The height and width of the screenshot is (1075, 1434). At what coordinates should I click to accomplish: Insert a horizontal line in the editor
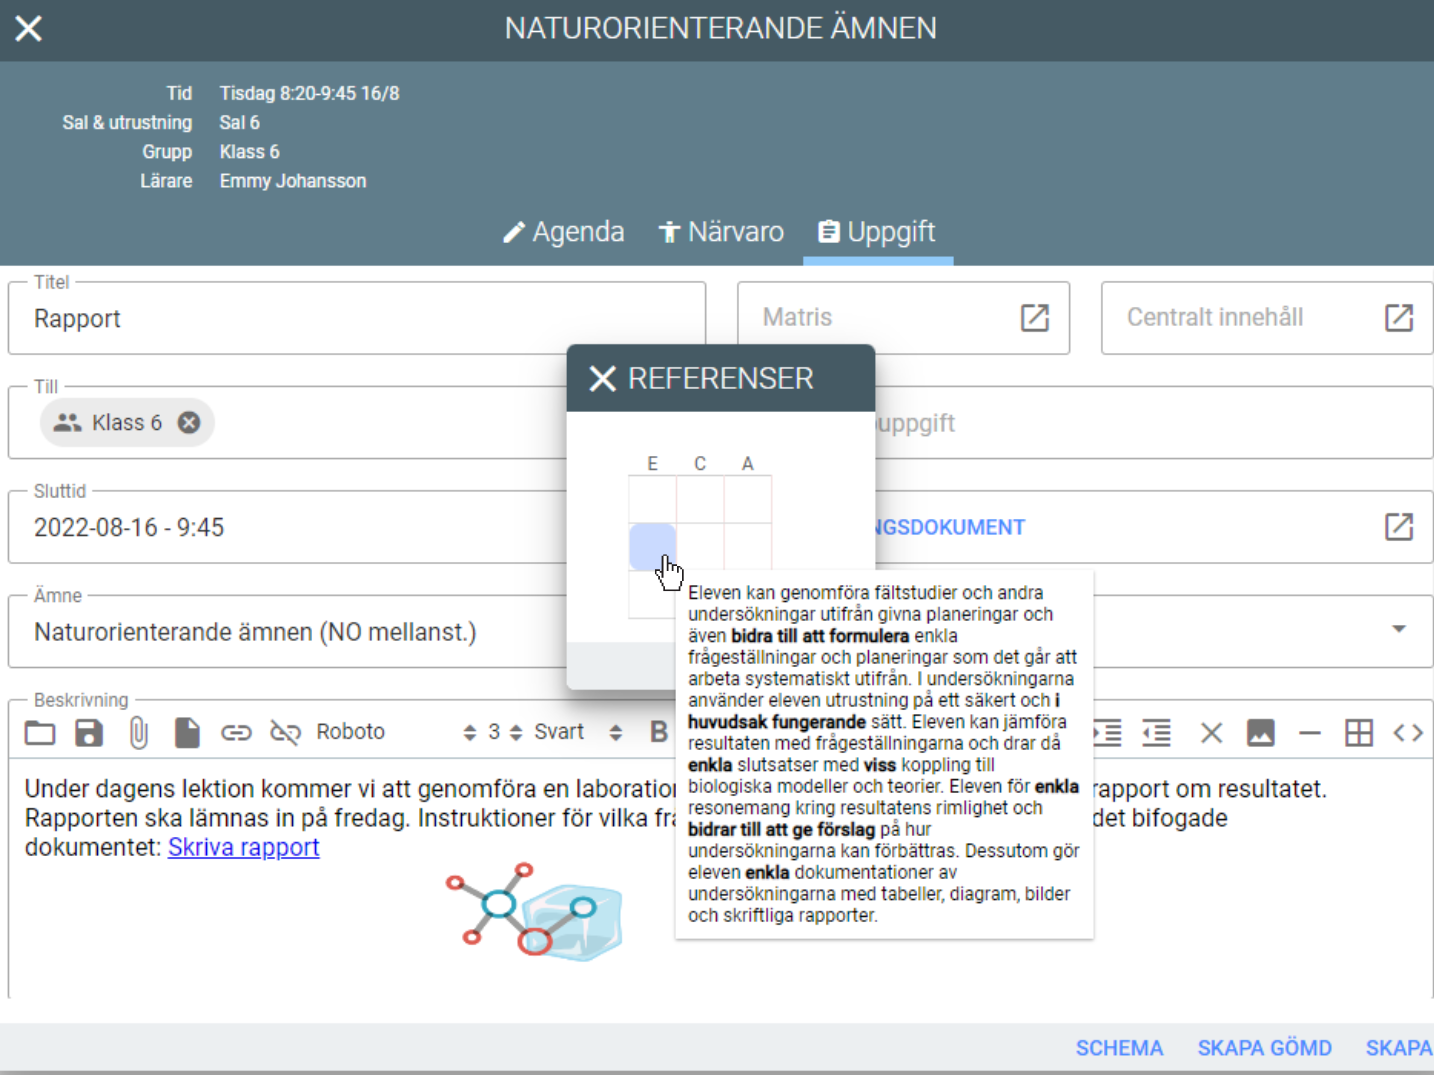coord(1309,733)
